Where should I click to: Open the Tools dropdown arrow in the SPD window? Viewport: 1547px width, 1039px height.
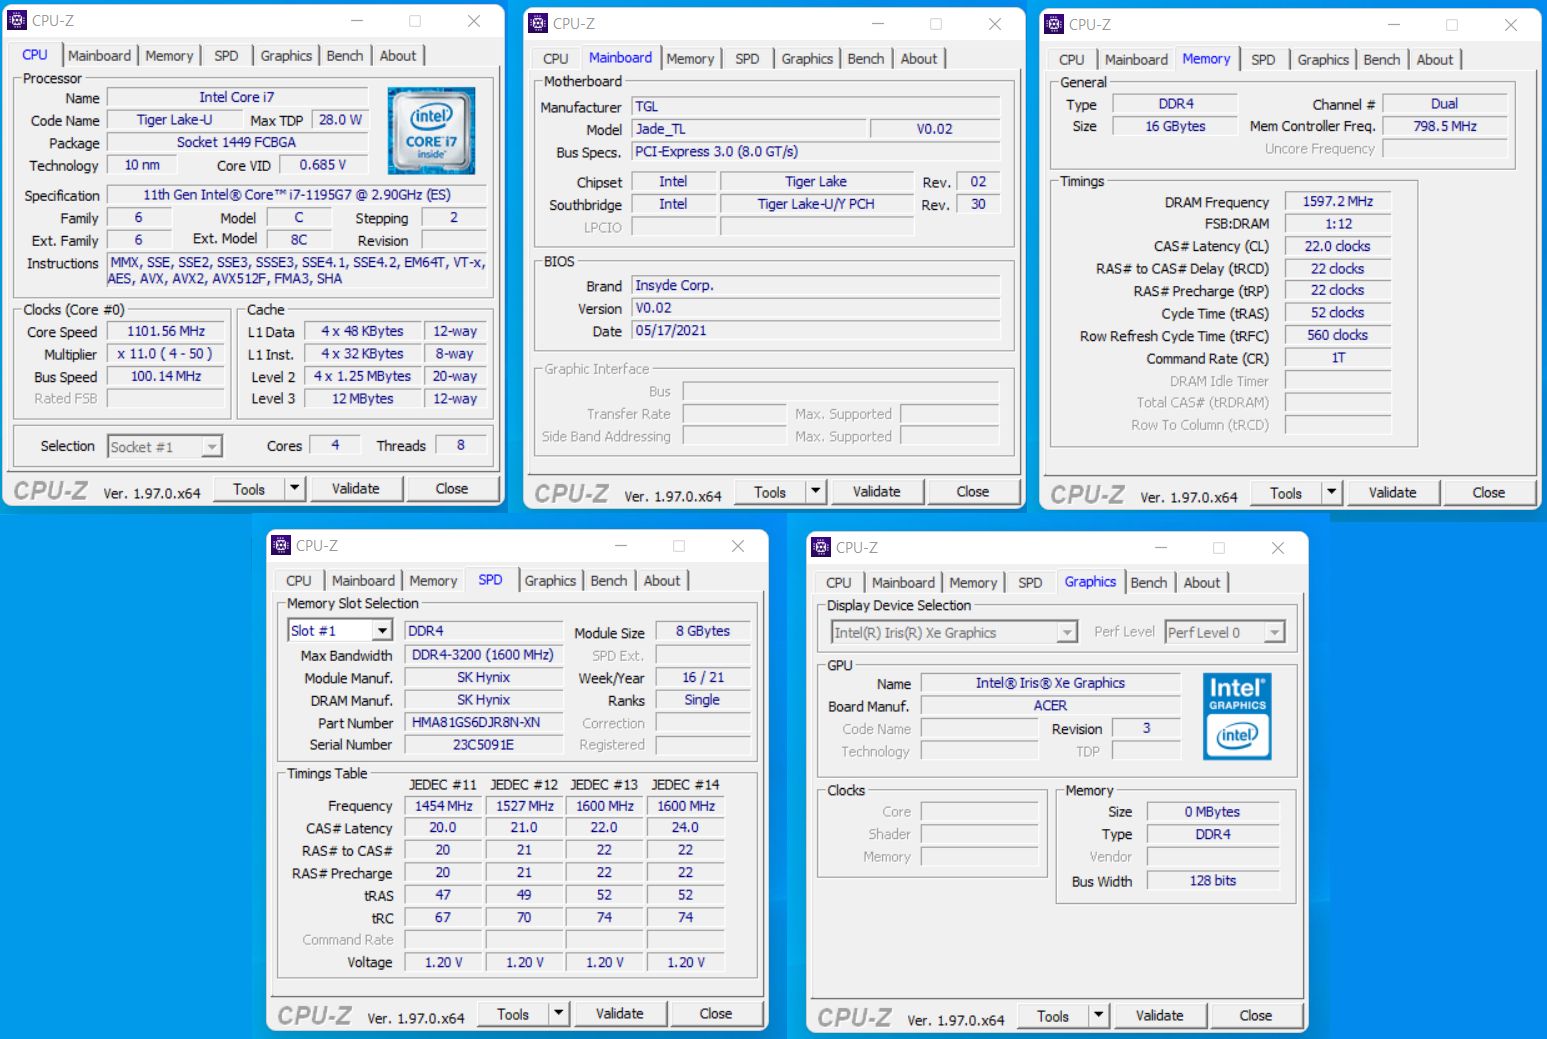(558, 1013)
